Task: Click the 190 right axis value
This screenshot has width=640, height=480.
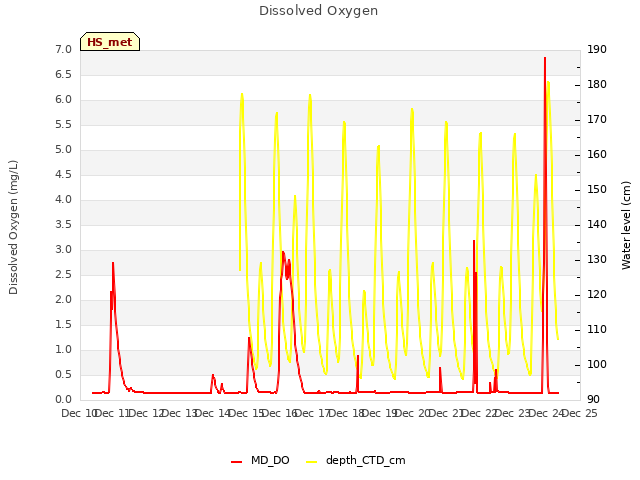Action: pos(597,49)
